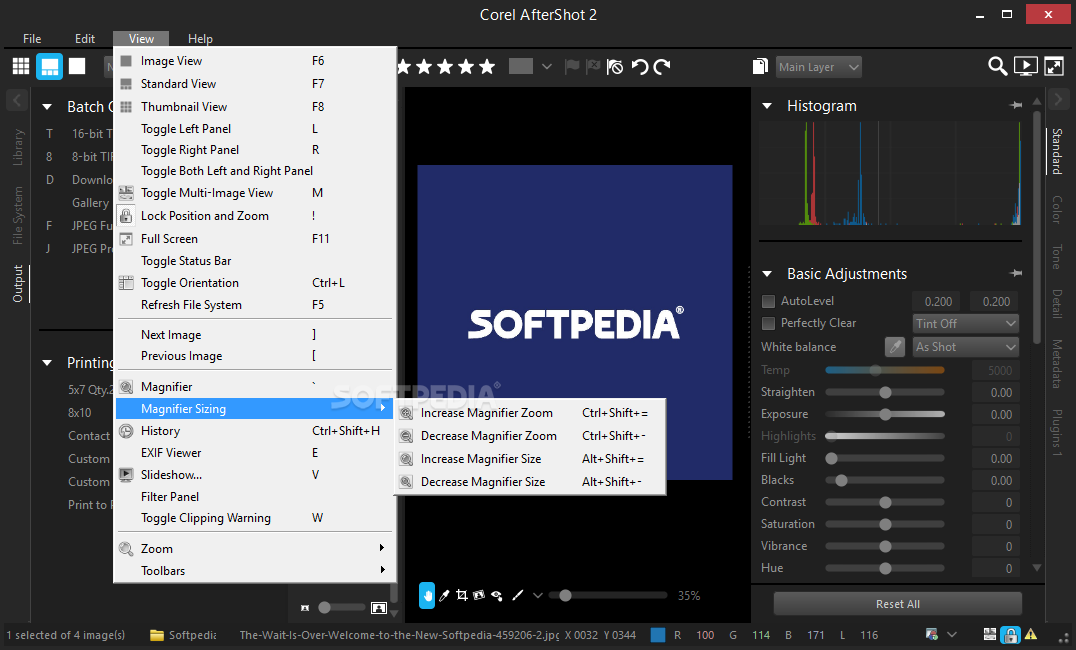Open the Main Layer dropdown

(818, 67)
